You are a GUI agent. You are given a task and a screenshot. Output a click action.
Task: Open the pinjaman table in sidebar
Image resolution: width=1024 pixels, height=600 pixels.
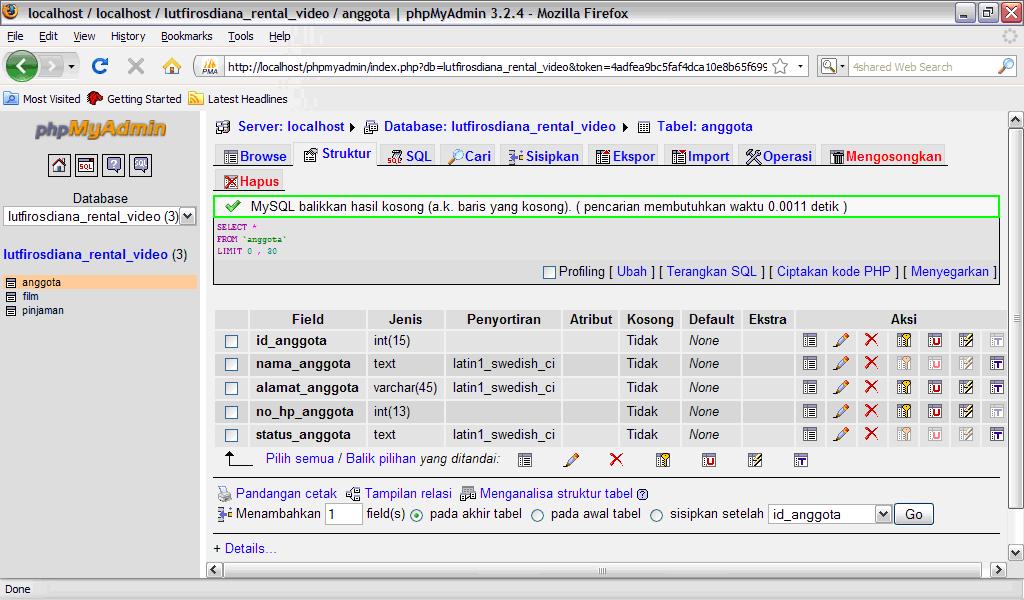pos(43,310)
